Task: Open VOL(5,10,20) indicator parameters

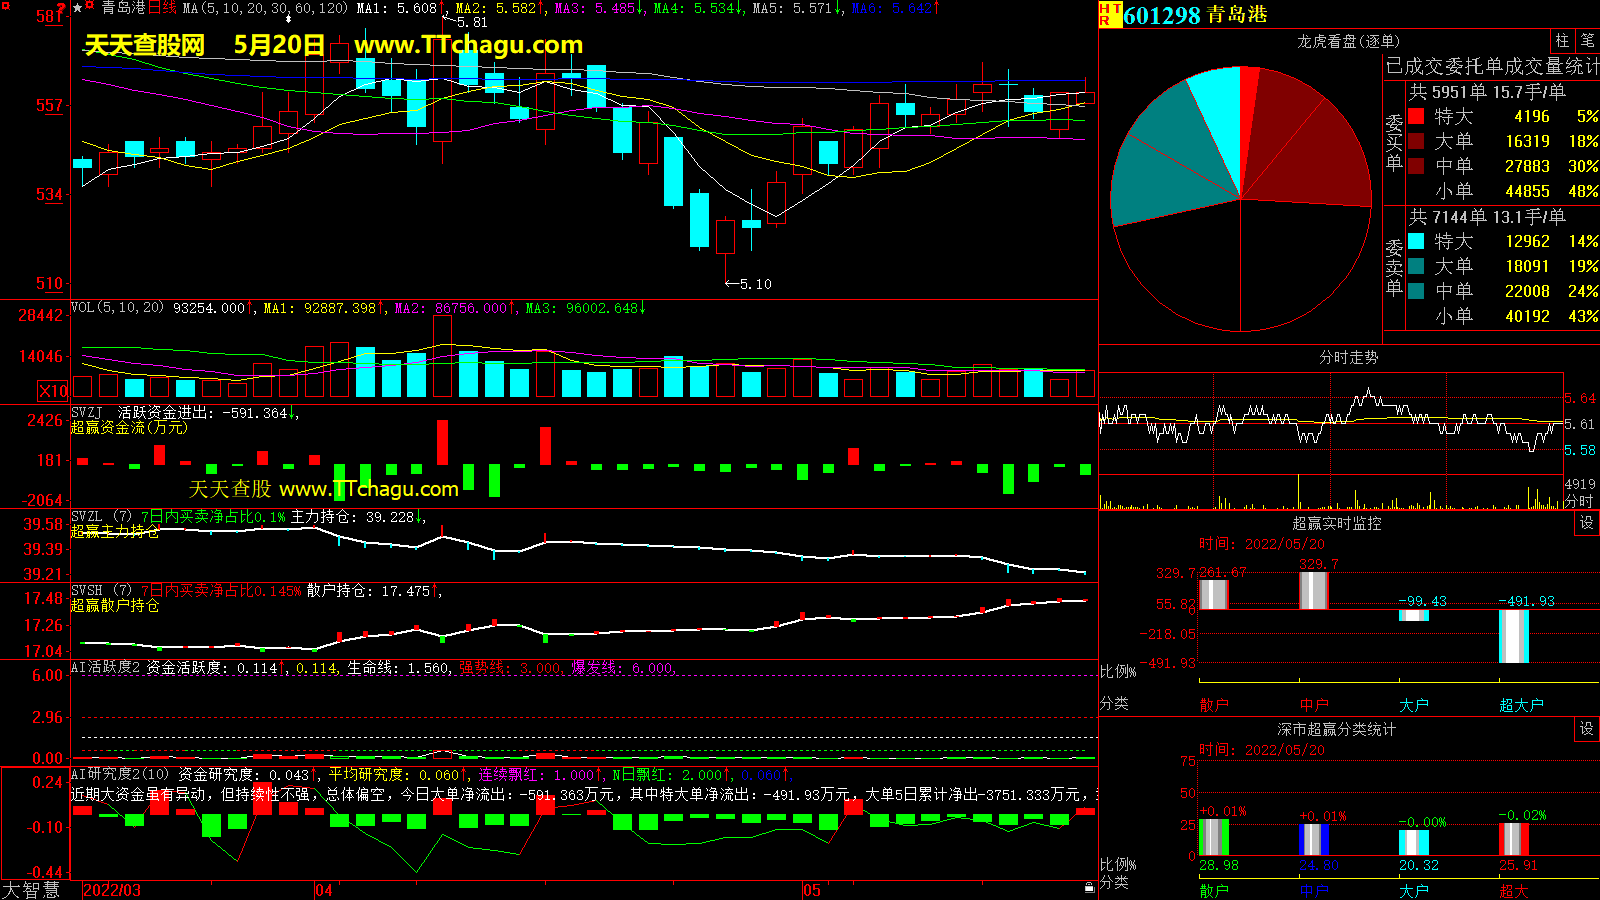Action: pyautogui.click(x=117, y=308)
